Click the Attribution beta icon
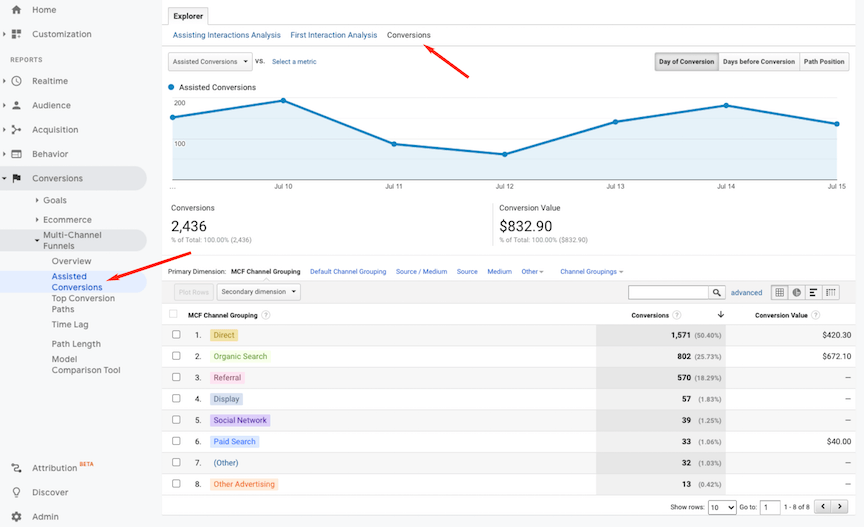The height and width of the screenshot is (527, 864). pyautogui.click(x=17, y=468)
